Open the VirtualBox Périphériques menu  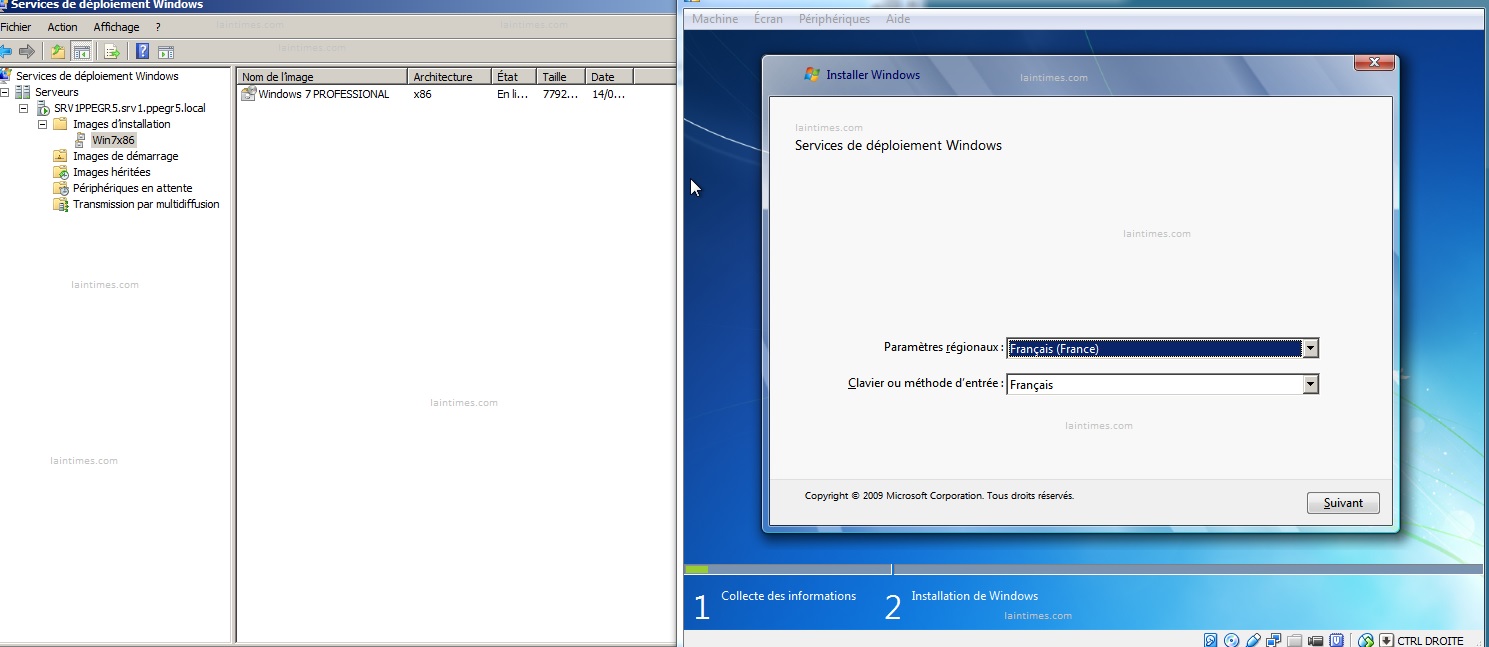(834, 19)
